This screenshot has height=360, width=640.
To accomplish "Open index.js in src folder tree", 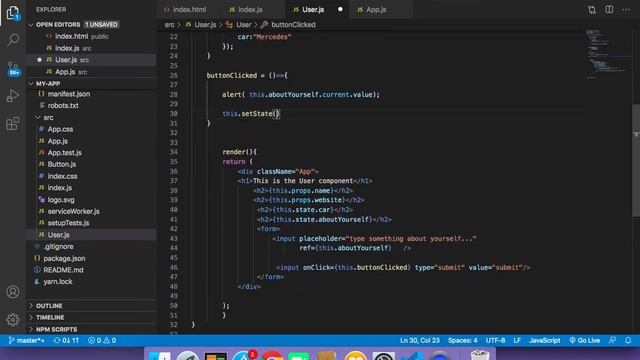I will 60,188.
